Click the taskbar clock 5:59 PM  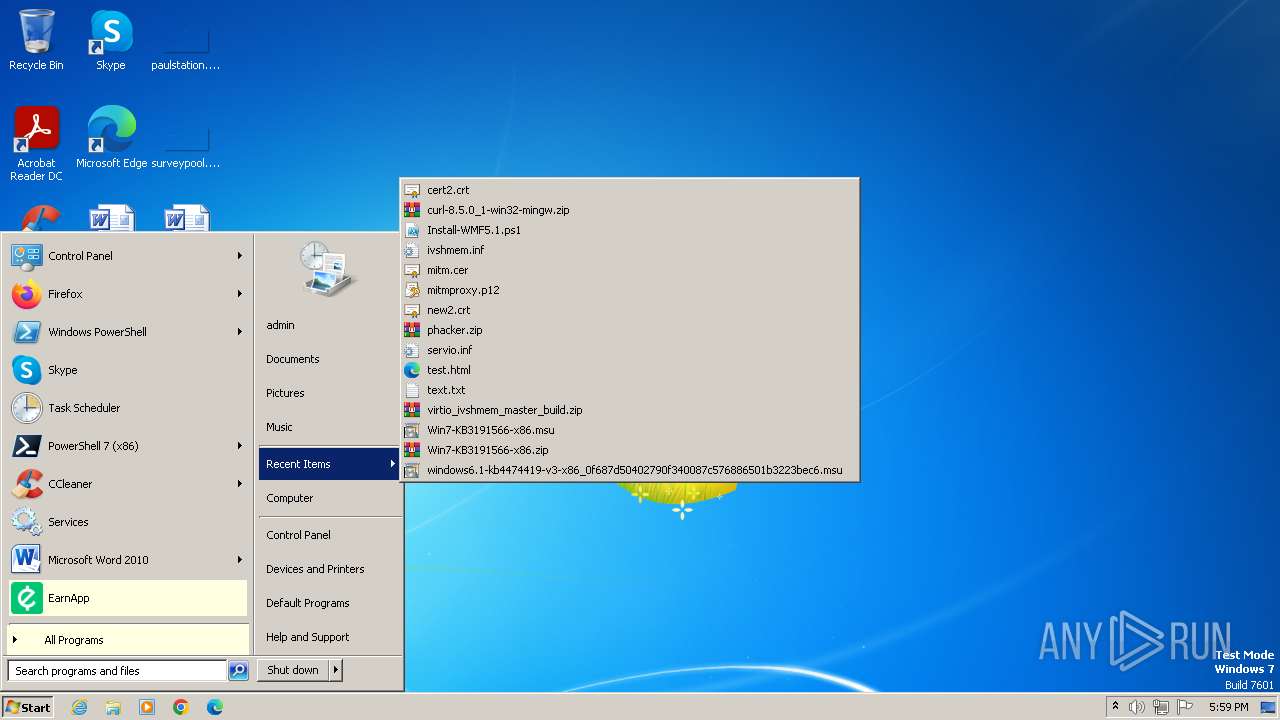pos(1228,707)
